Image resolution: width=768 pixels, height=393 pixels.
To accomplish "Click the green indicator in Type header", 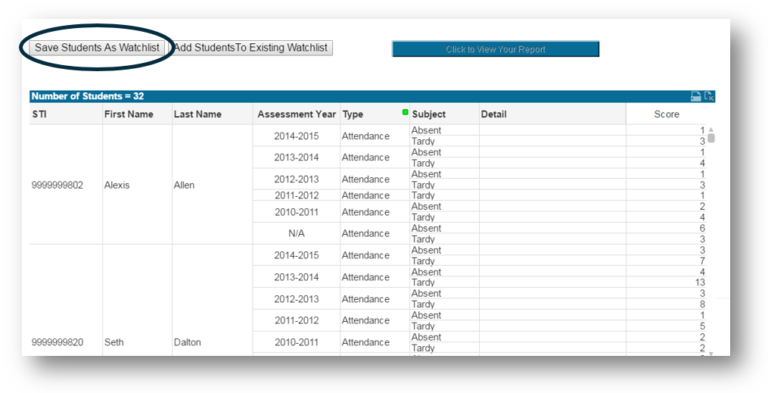I will click(405, 112).
